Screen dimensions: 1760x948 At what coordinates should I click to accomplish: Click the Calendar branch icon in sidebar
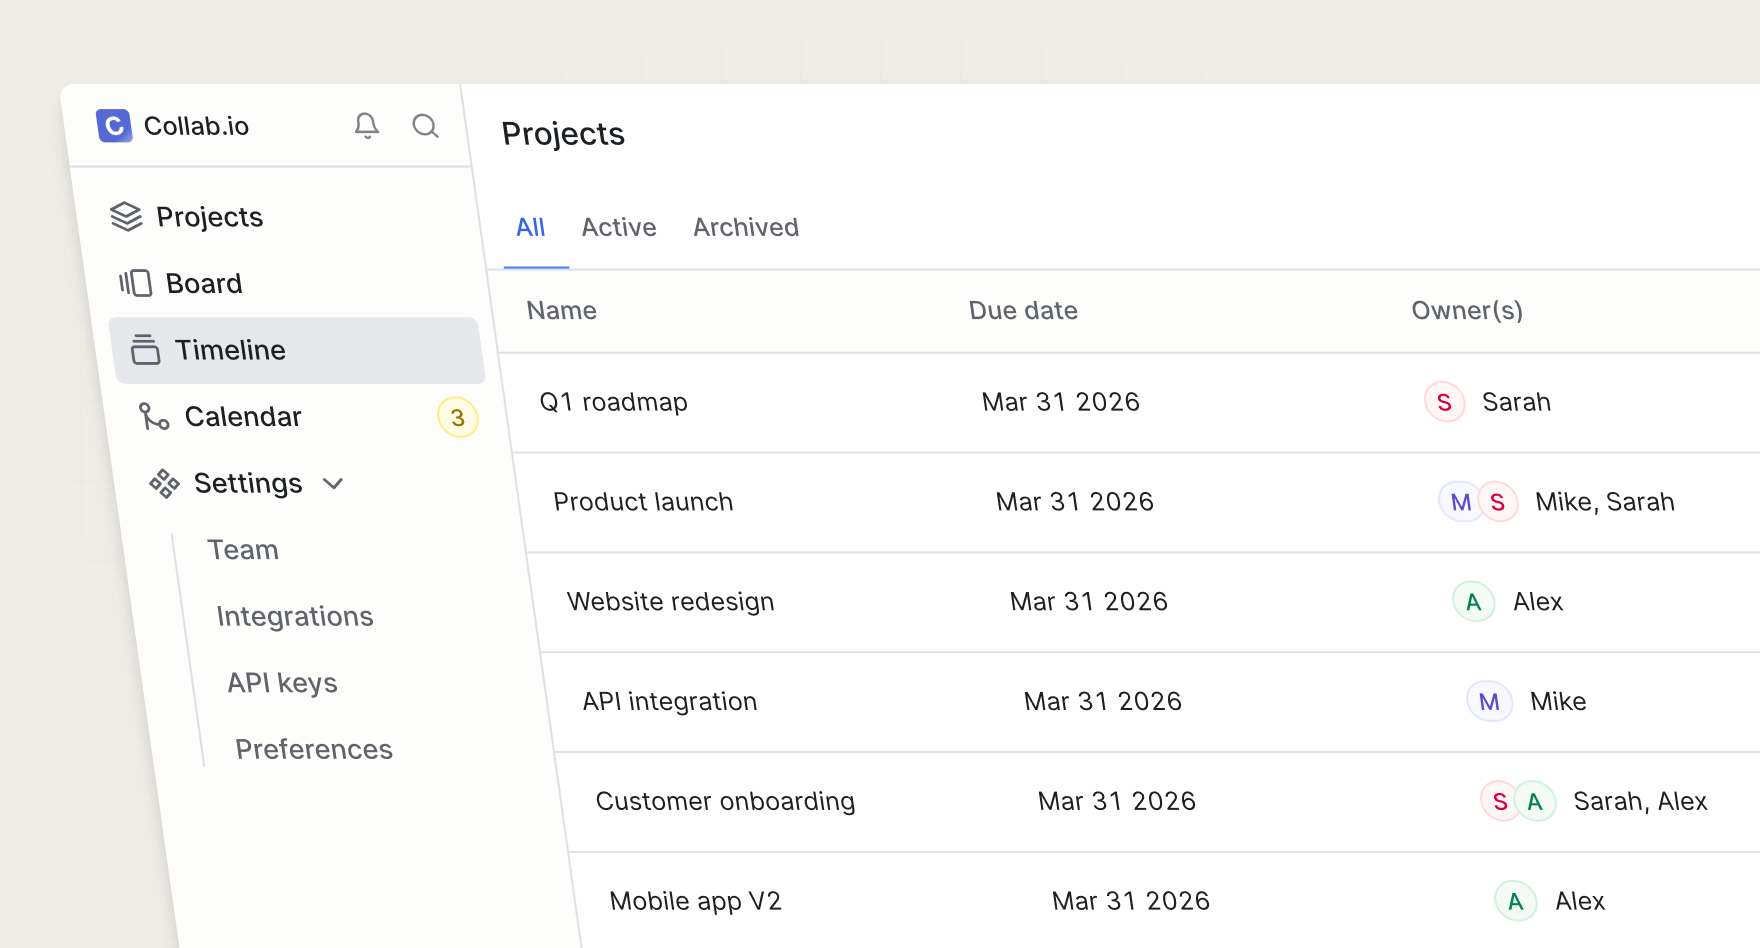click(x=154, y=417)
